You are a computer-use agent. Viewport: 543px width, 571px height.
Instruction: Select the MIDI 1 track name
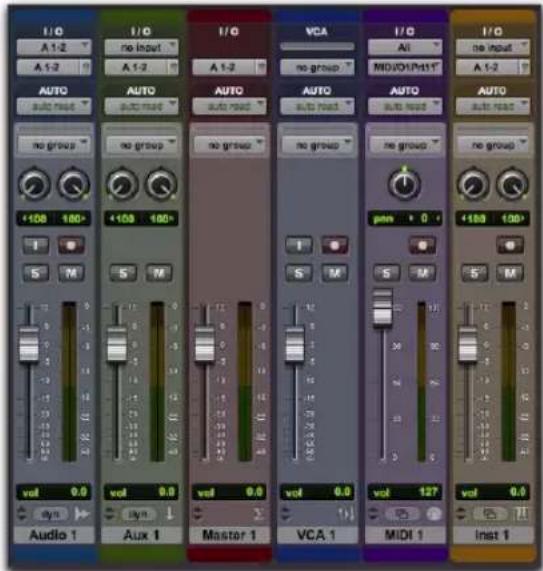(405, 535)
